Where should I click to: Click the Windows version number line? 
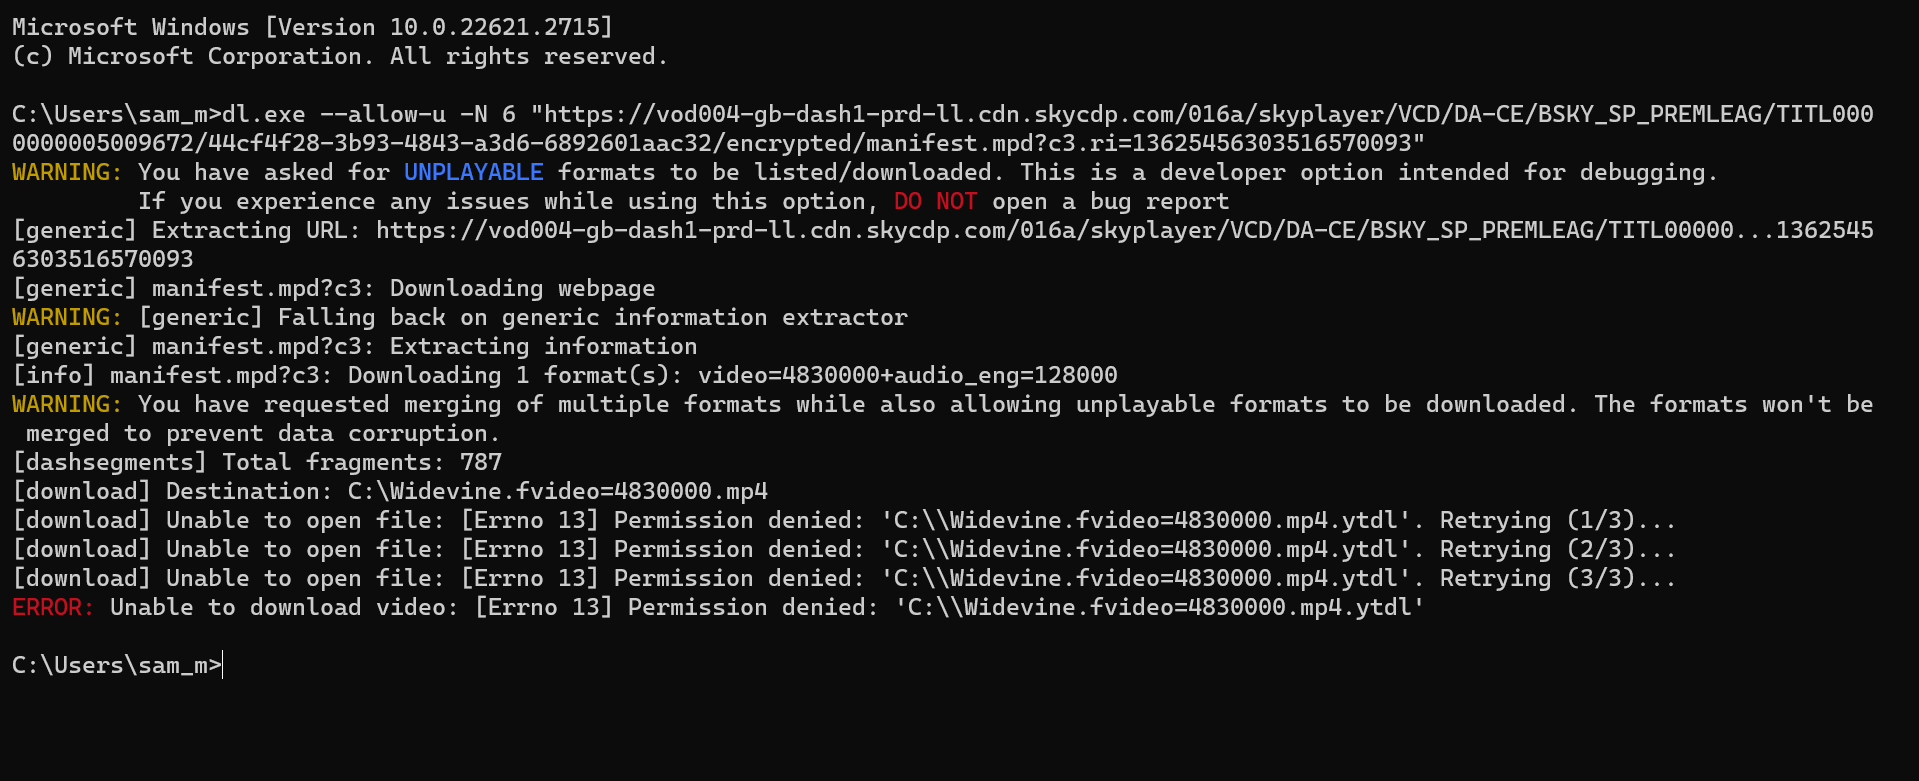(312, 28)
